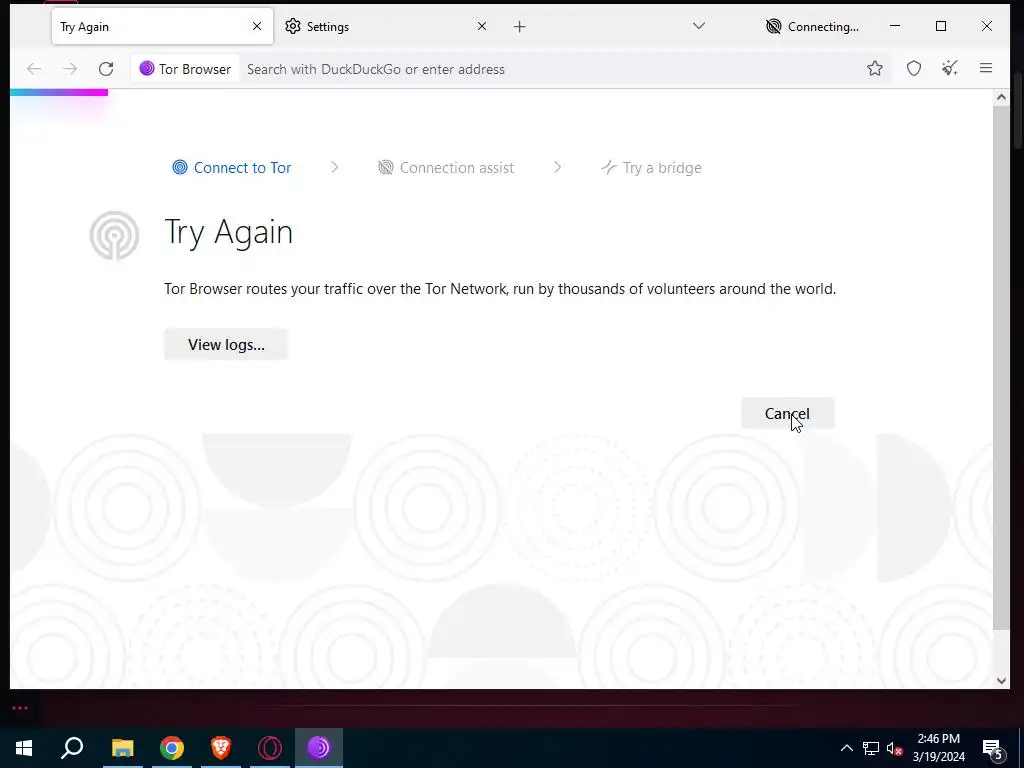Select the Connect to Tor breadcrumb

click(x=232, y=168)
